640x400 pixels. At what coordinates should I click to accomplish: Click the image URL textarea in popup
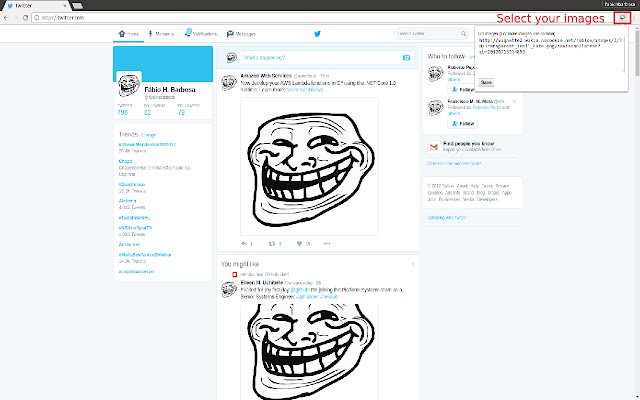coord(551,54)
